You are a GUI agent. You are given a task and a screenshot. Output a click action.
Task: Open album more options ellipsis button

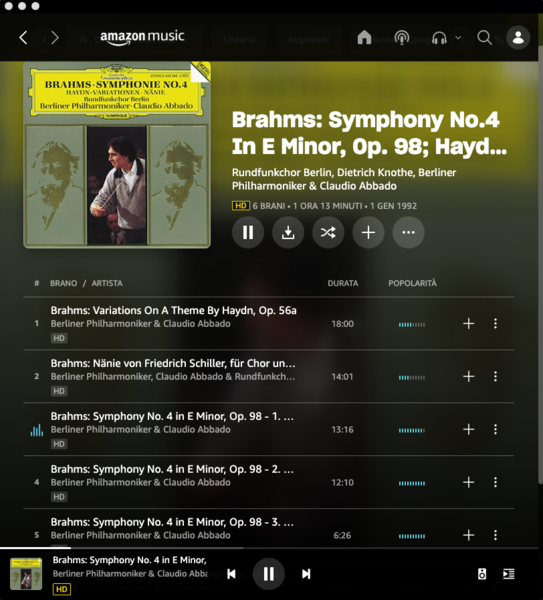click(x=408, y=232)
